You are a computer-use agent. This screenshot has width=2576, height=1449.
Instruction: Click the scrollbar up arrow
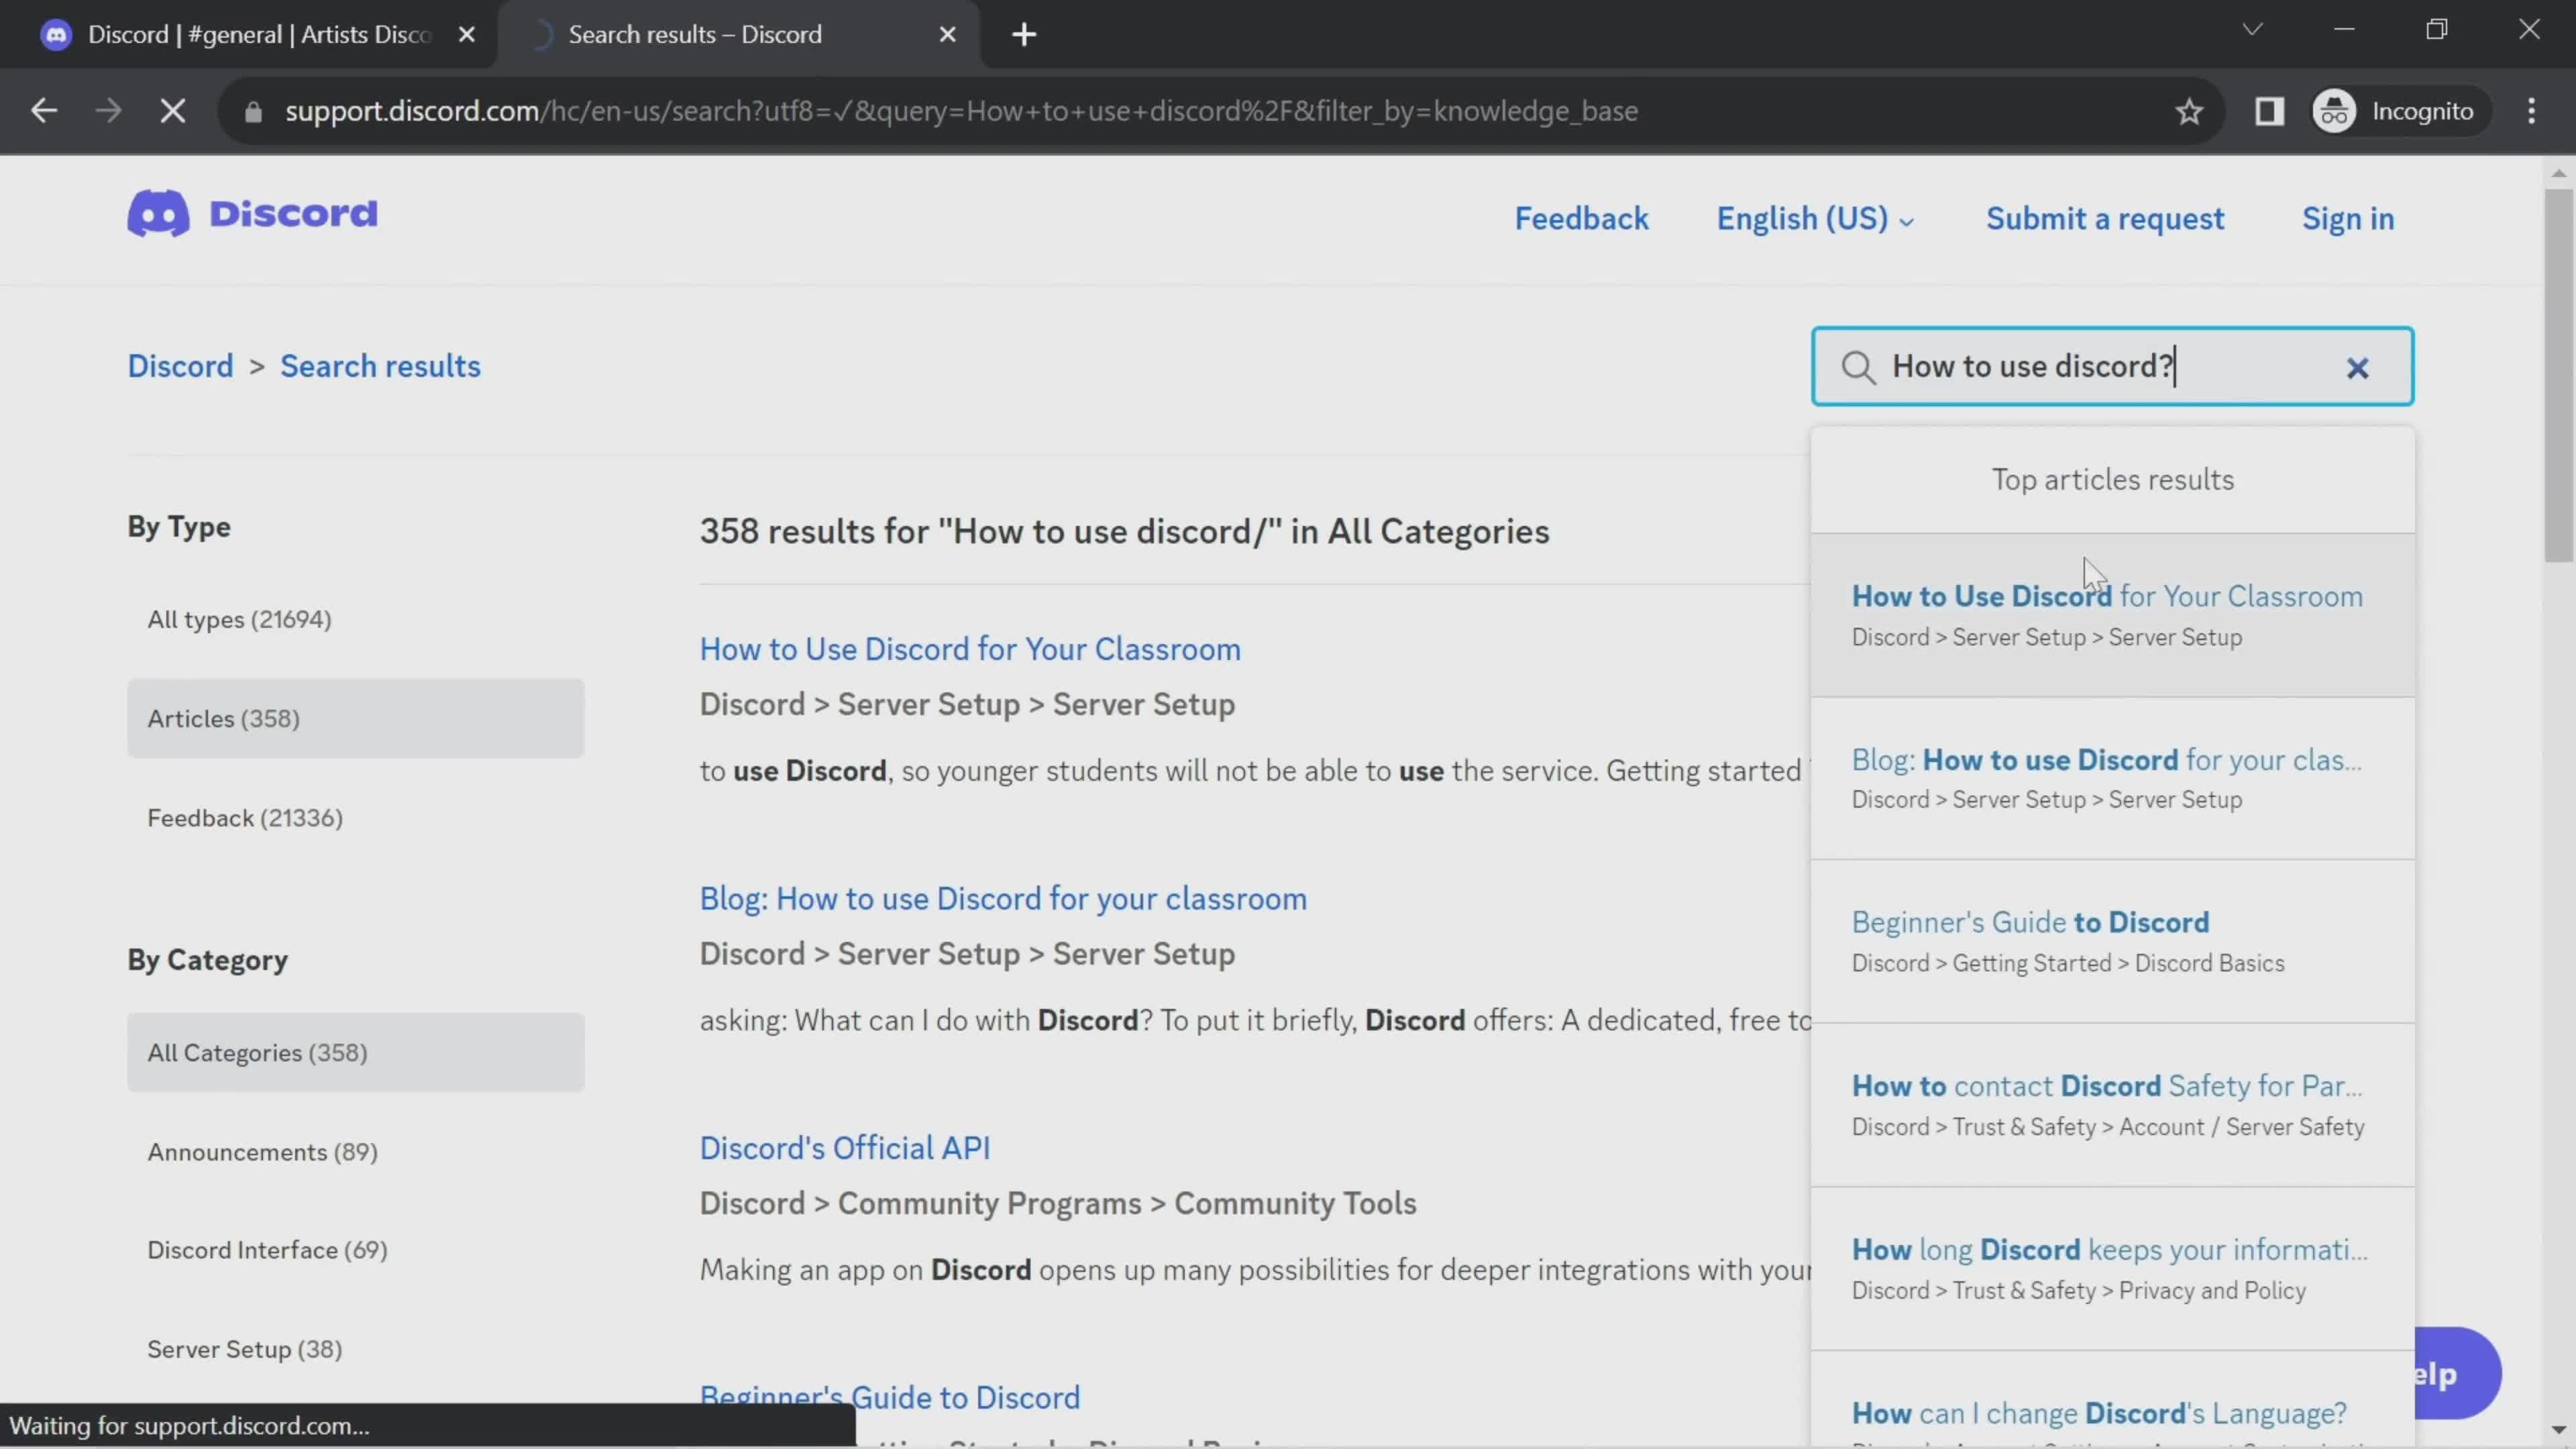click(2558, 174)
